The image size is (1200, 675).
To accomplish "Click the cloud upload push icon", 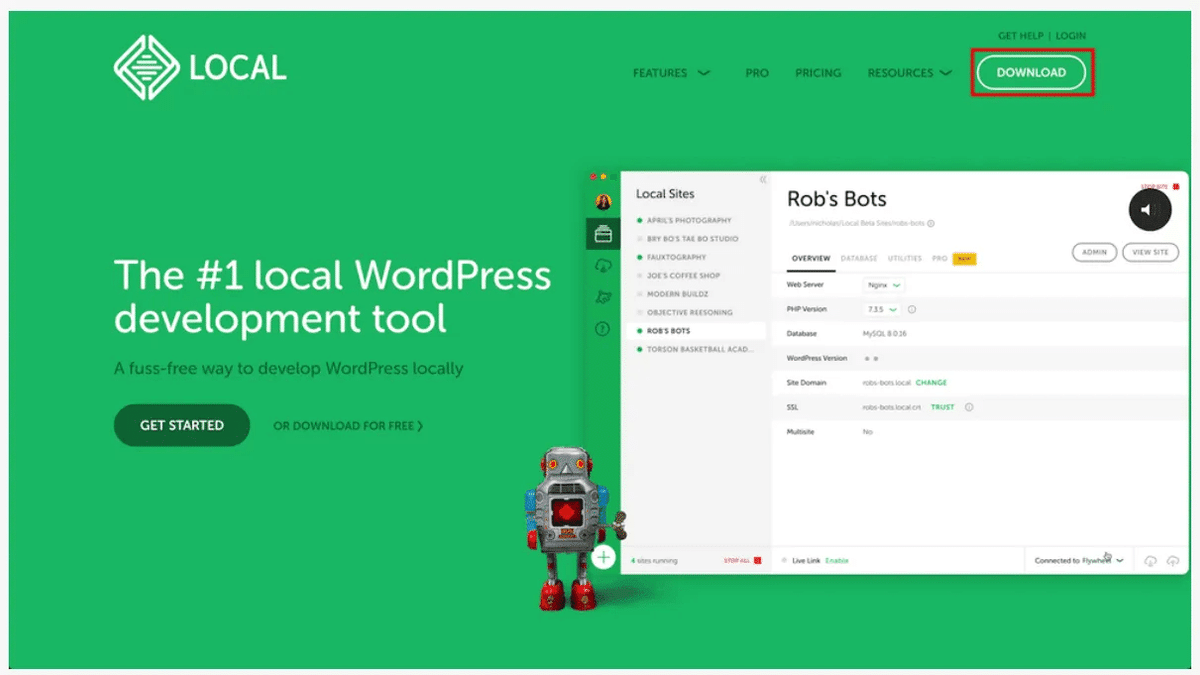I will [x=1173, y=561].
